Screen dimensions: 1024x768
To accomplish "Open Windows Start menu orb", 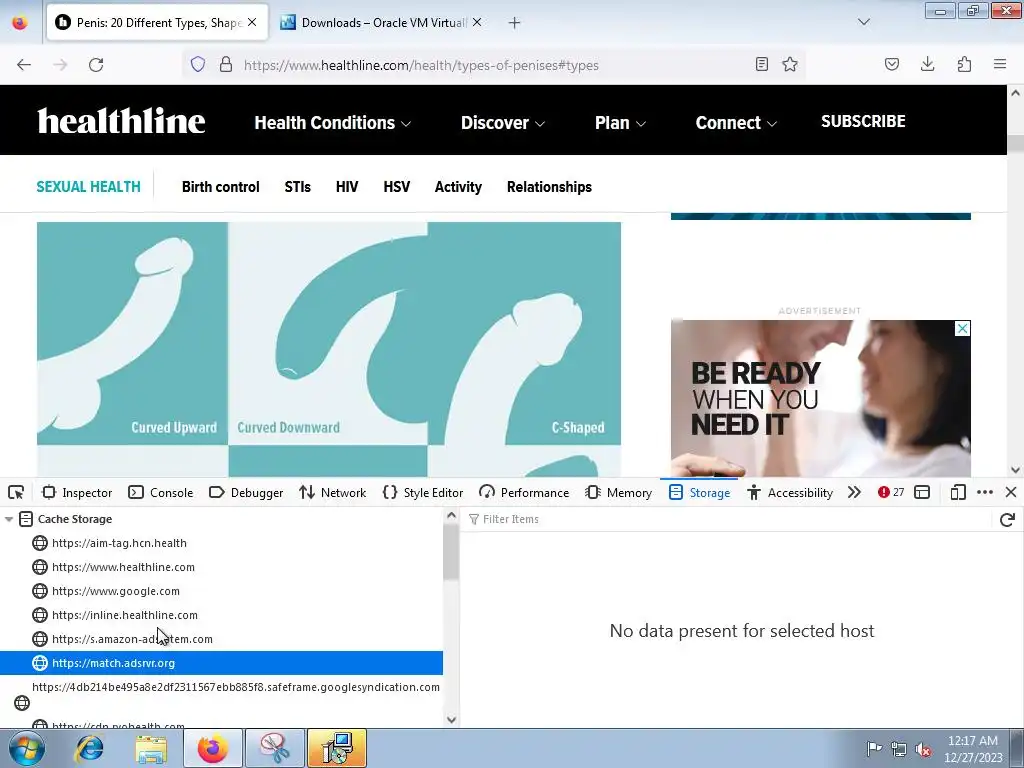I will (27, 748).
